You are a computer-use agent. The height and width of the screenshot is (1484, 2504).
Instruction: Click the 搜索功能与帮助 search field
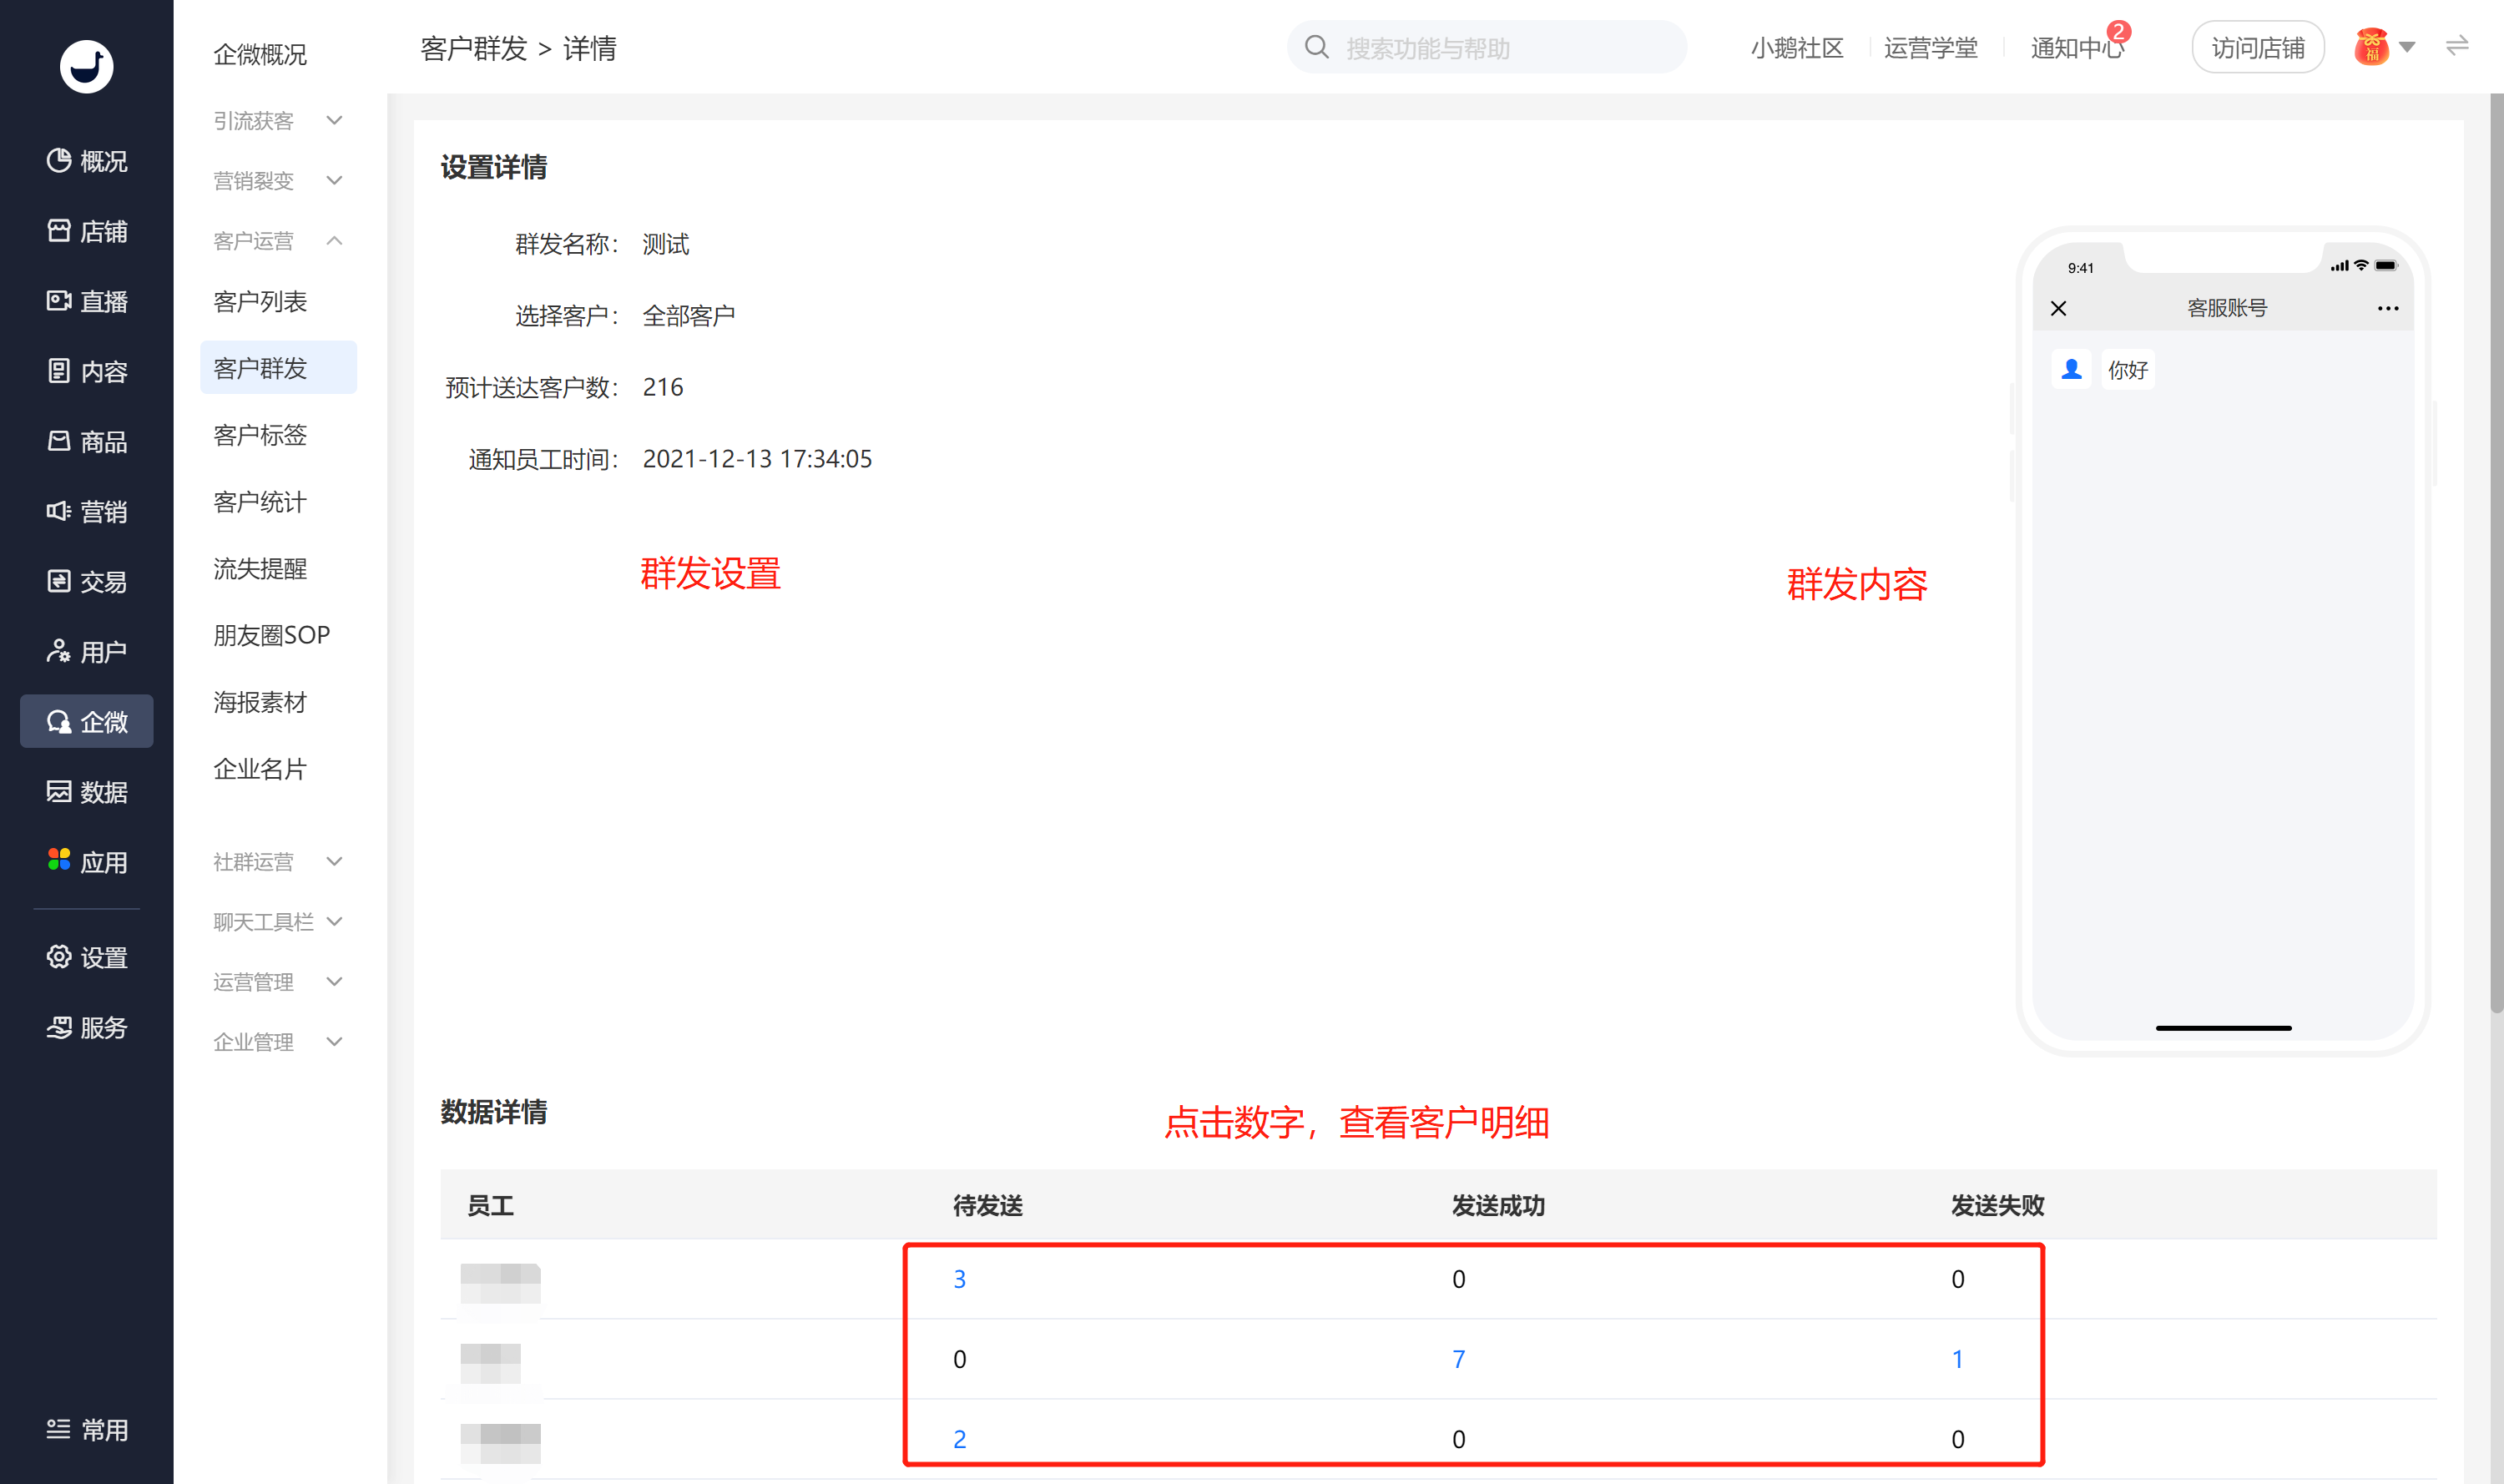(1486, 47)
